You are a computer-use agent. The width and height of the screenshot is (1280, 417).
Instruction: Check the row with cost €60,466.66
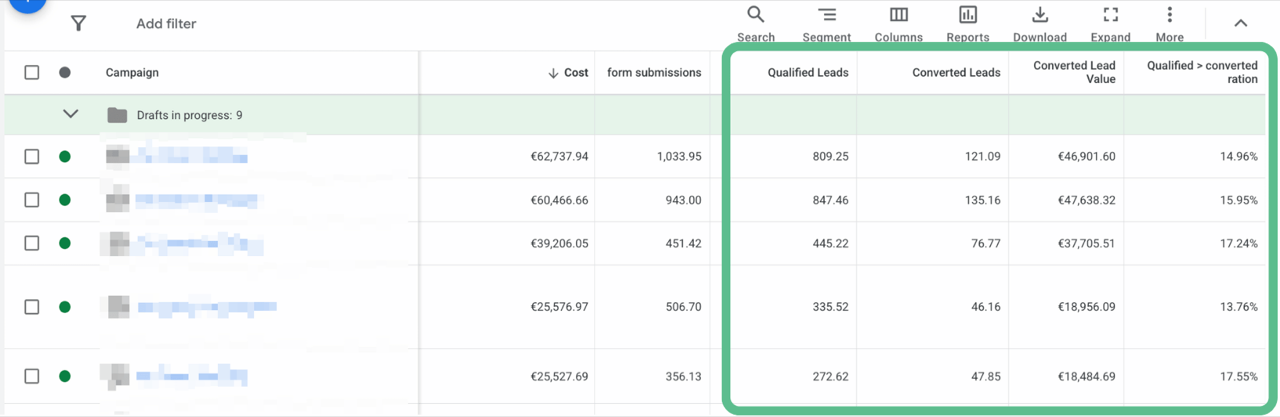[x=32, y=200]
